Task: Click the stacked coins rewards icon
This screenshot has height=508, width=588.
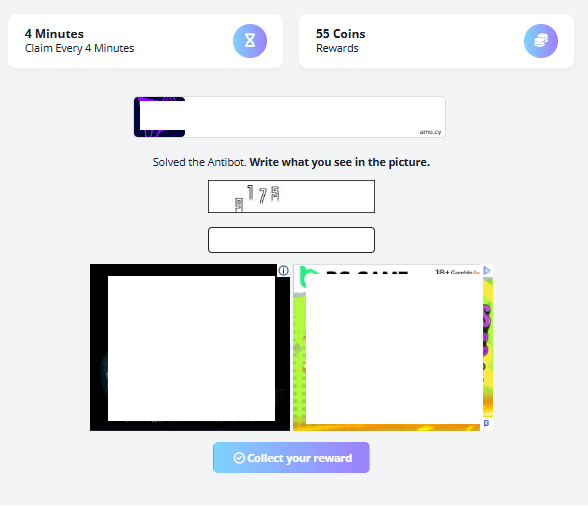Action: (540, 41)
